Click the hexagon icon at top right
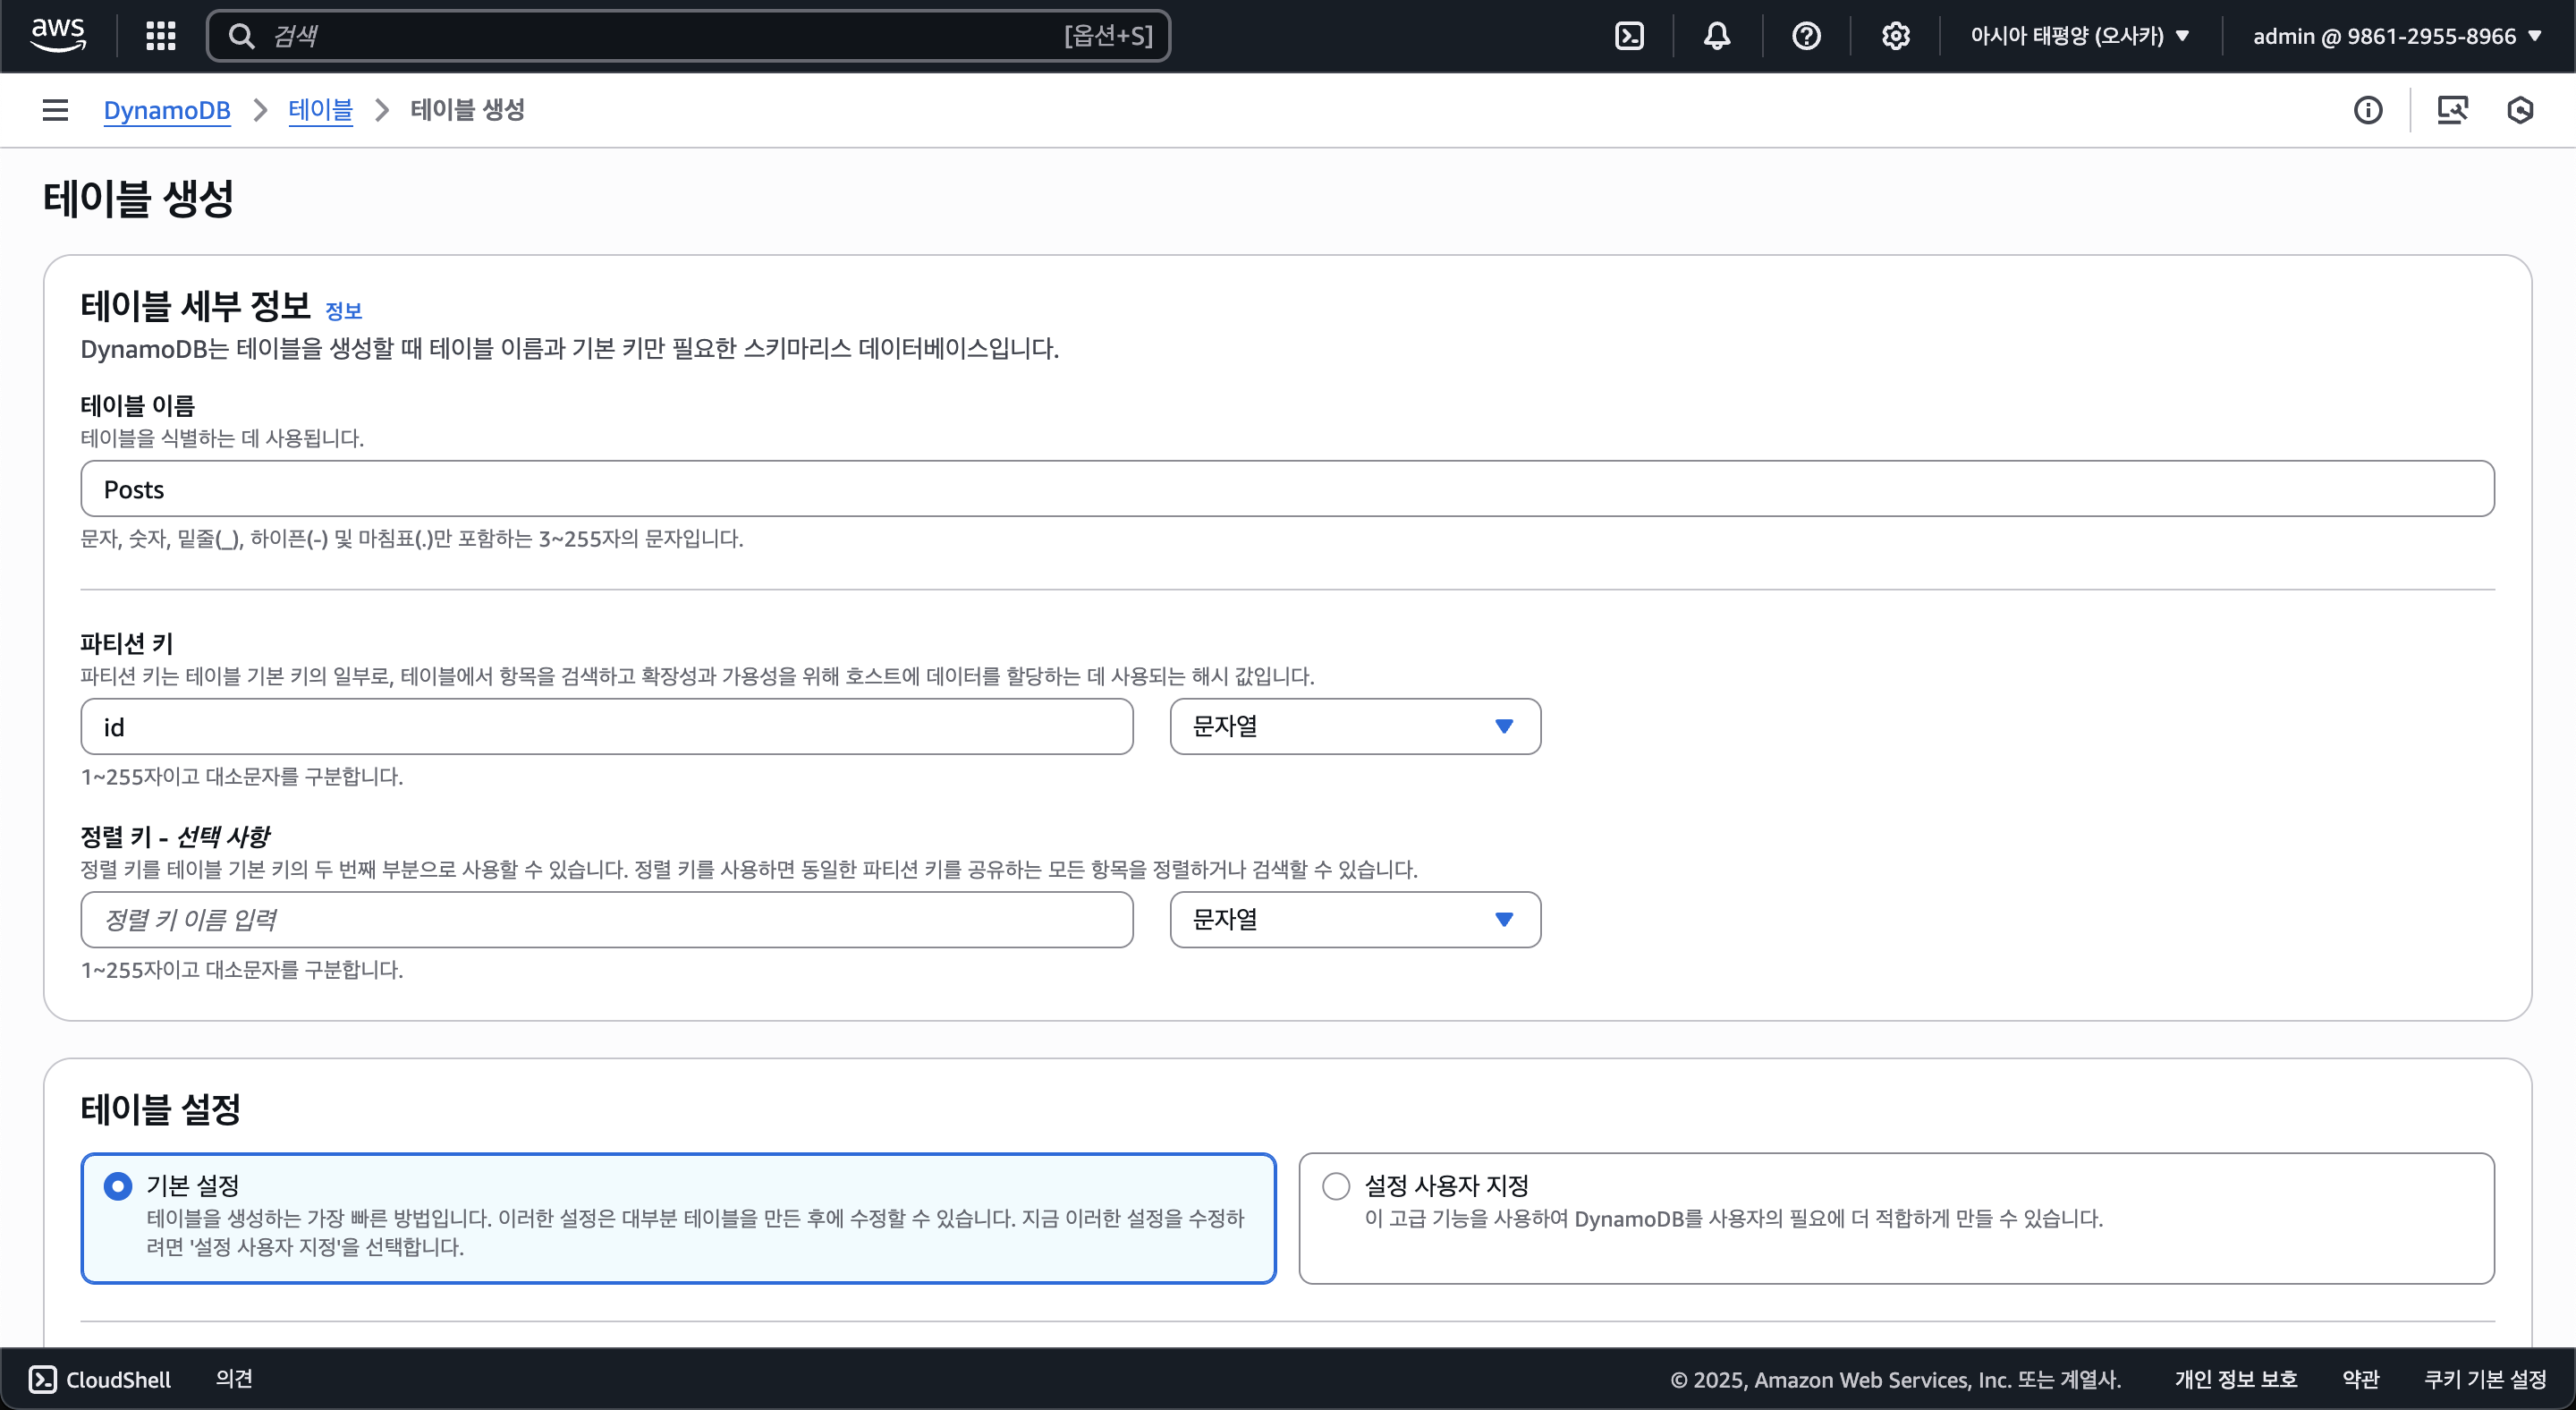 pos(2520,110)
